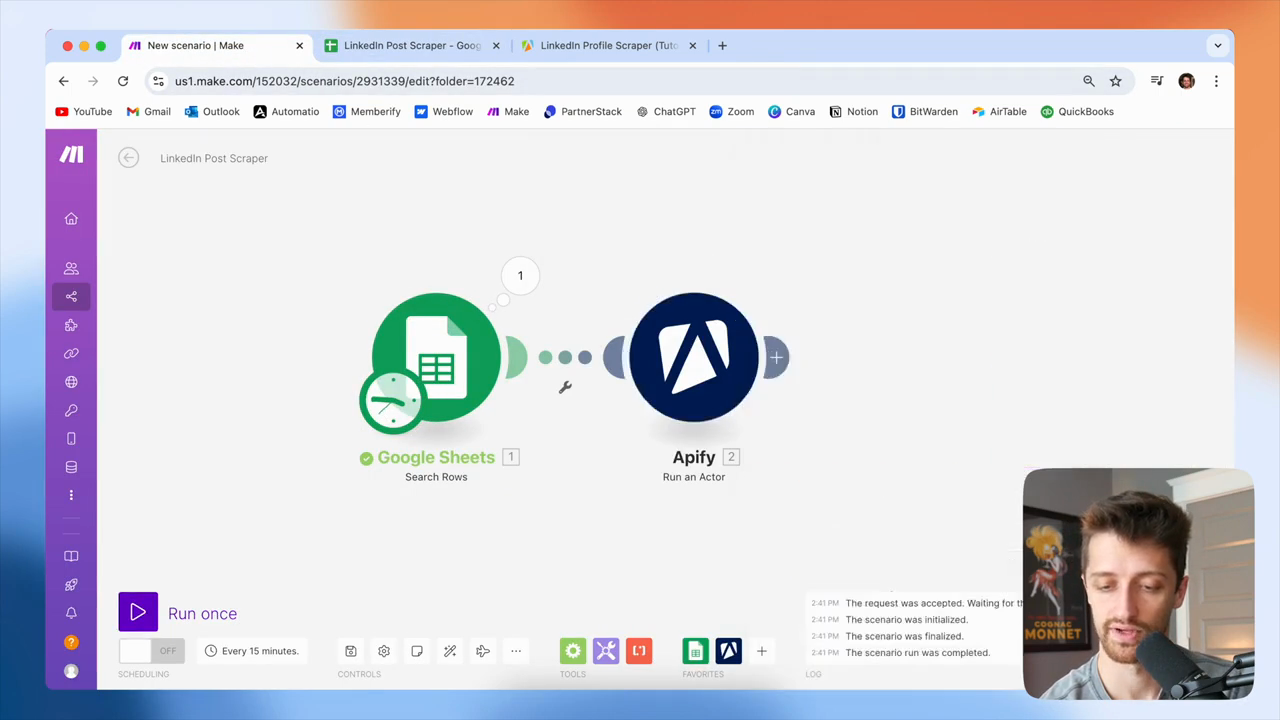Open the Gmail bookmark
This screenshot has height=720, width=1280.
tap(149, 112)
